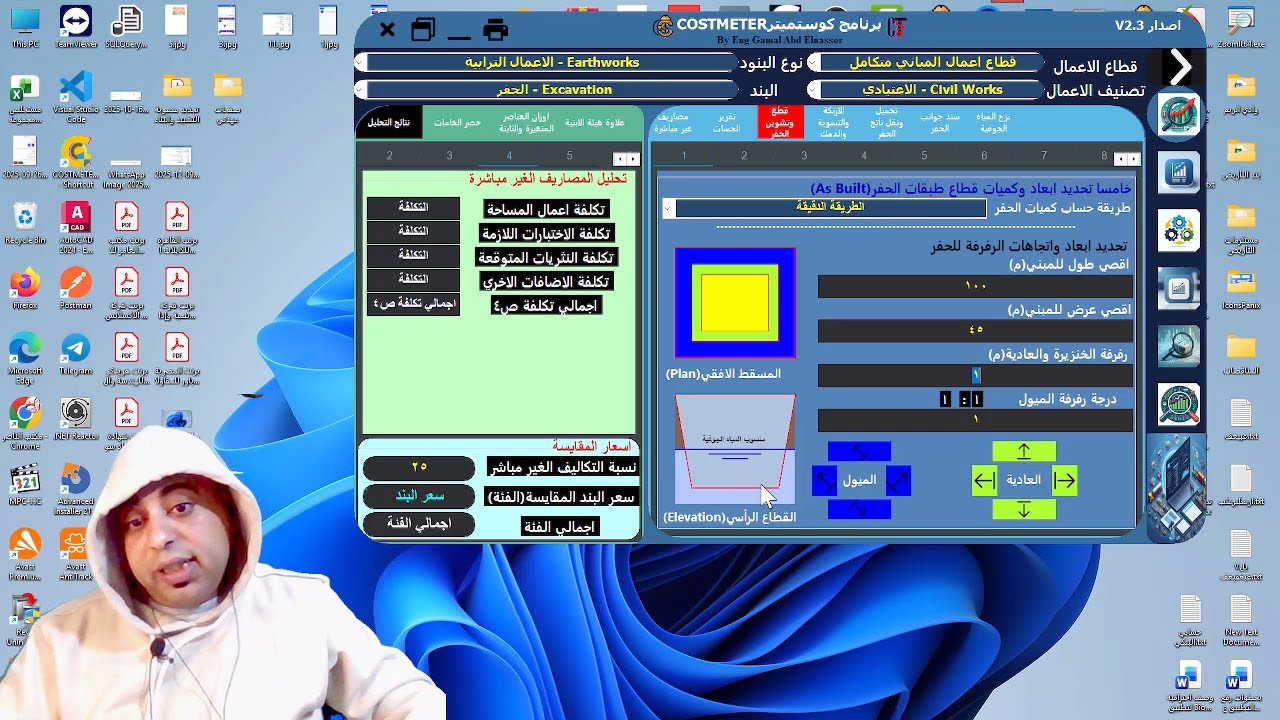Switch to the علاوة هيئة الابنية tab
The image size is (1280, 720).
tap(595, 122)
